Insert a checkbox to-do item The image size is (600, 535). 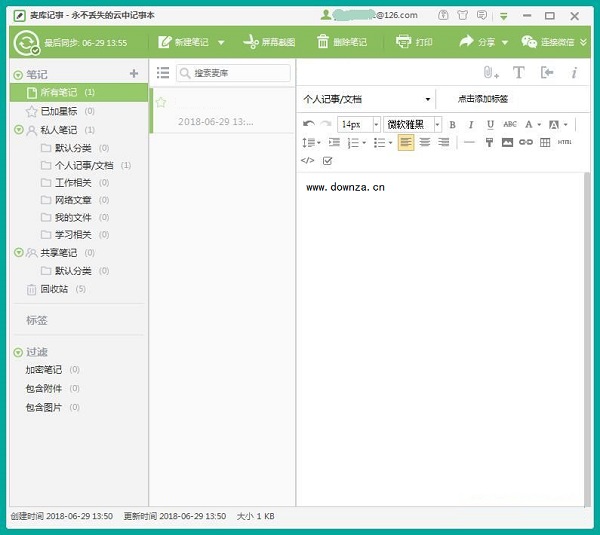point(327,160)
